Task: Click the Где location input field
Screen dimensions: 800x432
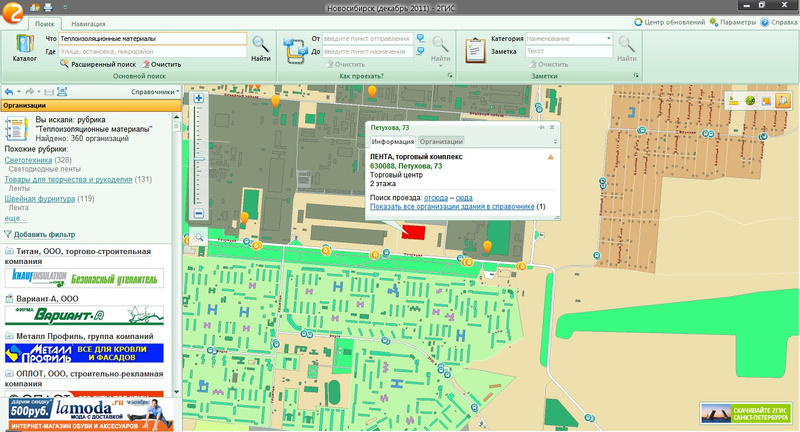Action: 153,51
